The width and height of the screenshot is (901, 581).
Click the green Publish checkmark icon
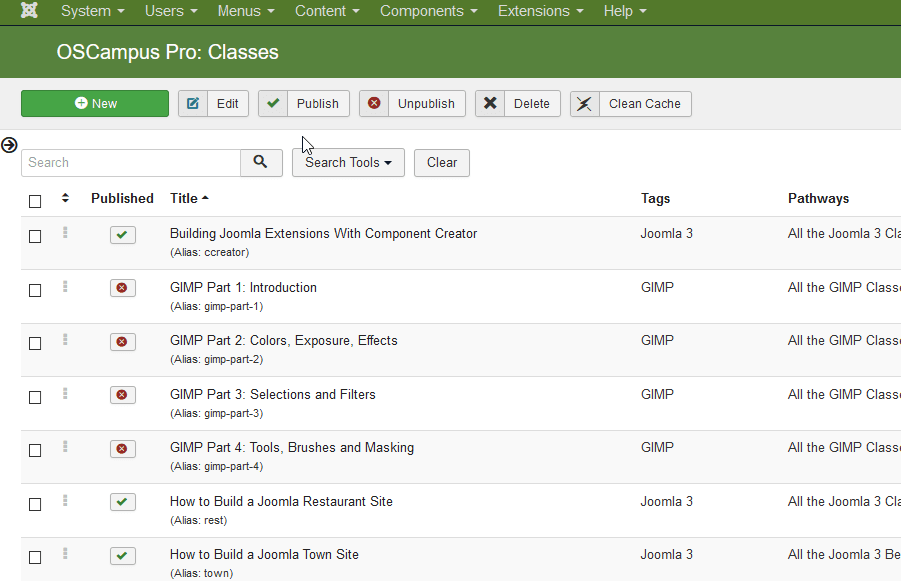pyautogui.click(x=273, y=103)
